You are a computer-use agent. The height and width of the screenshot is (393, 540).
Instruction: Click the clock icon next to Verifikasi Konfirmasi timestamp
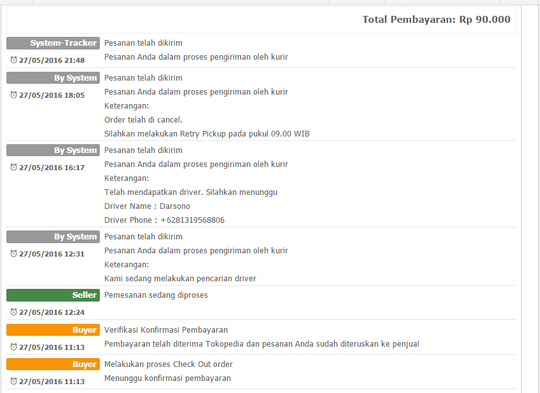click(13, 347)
